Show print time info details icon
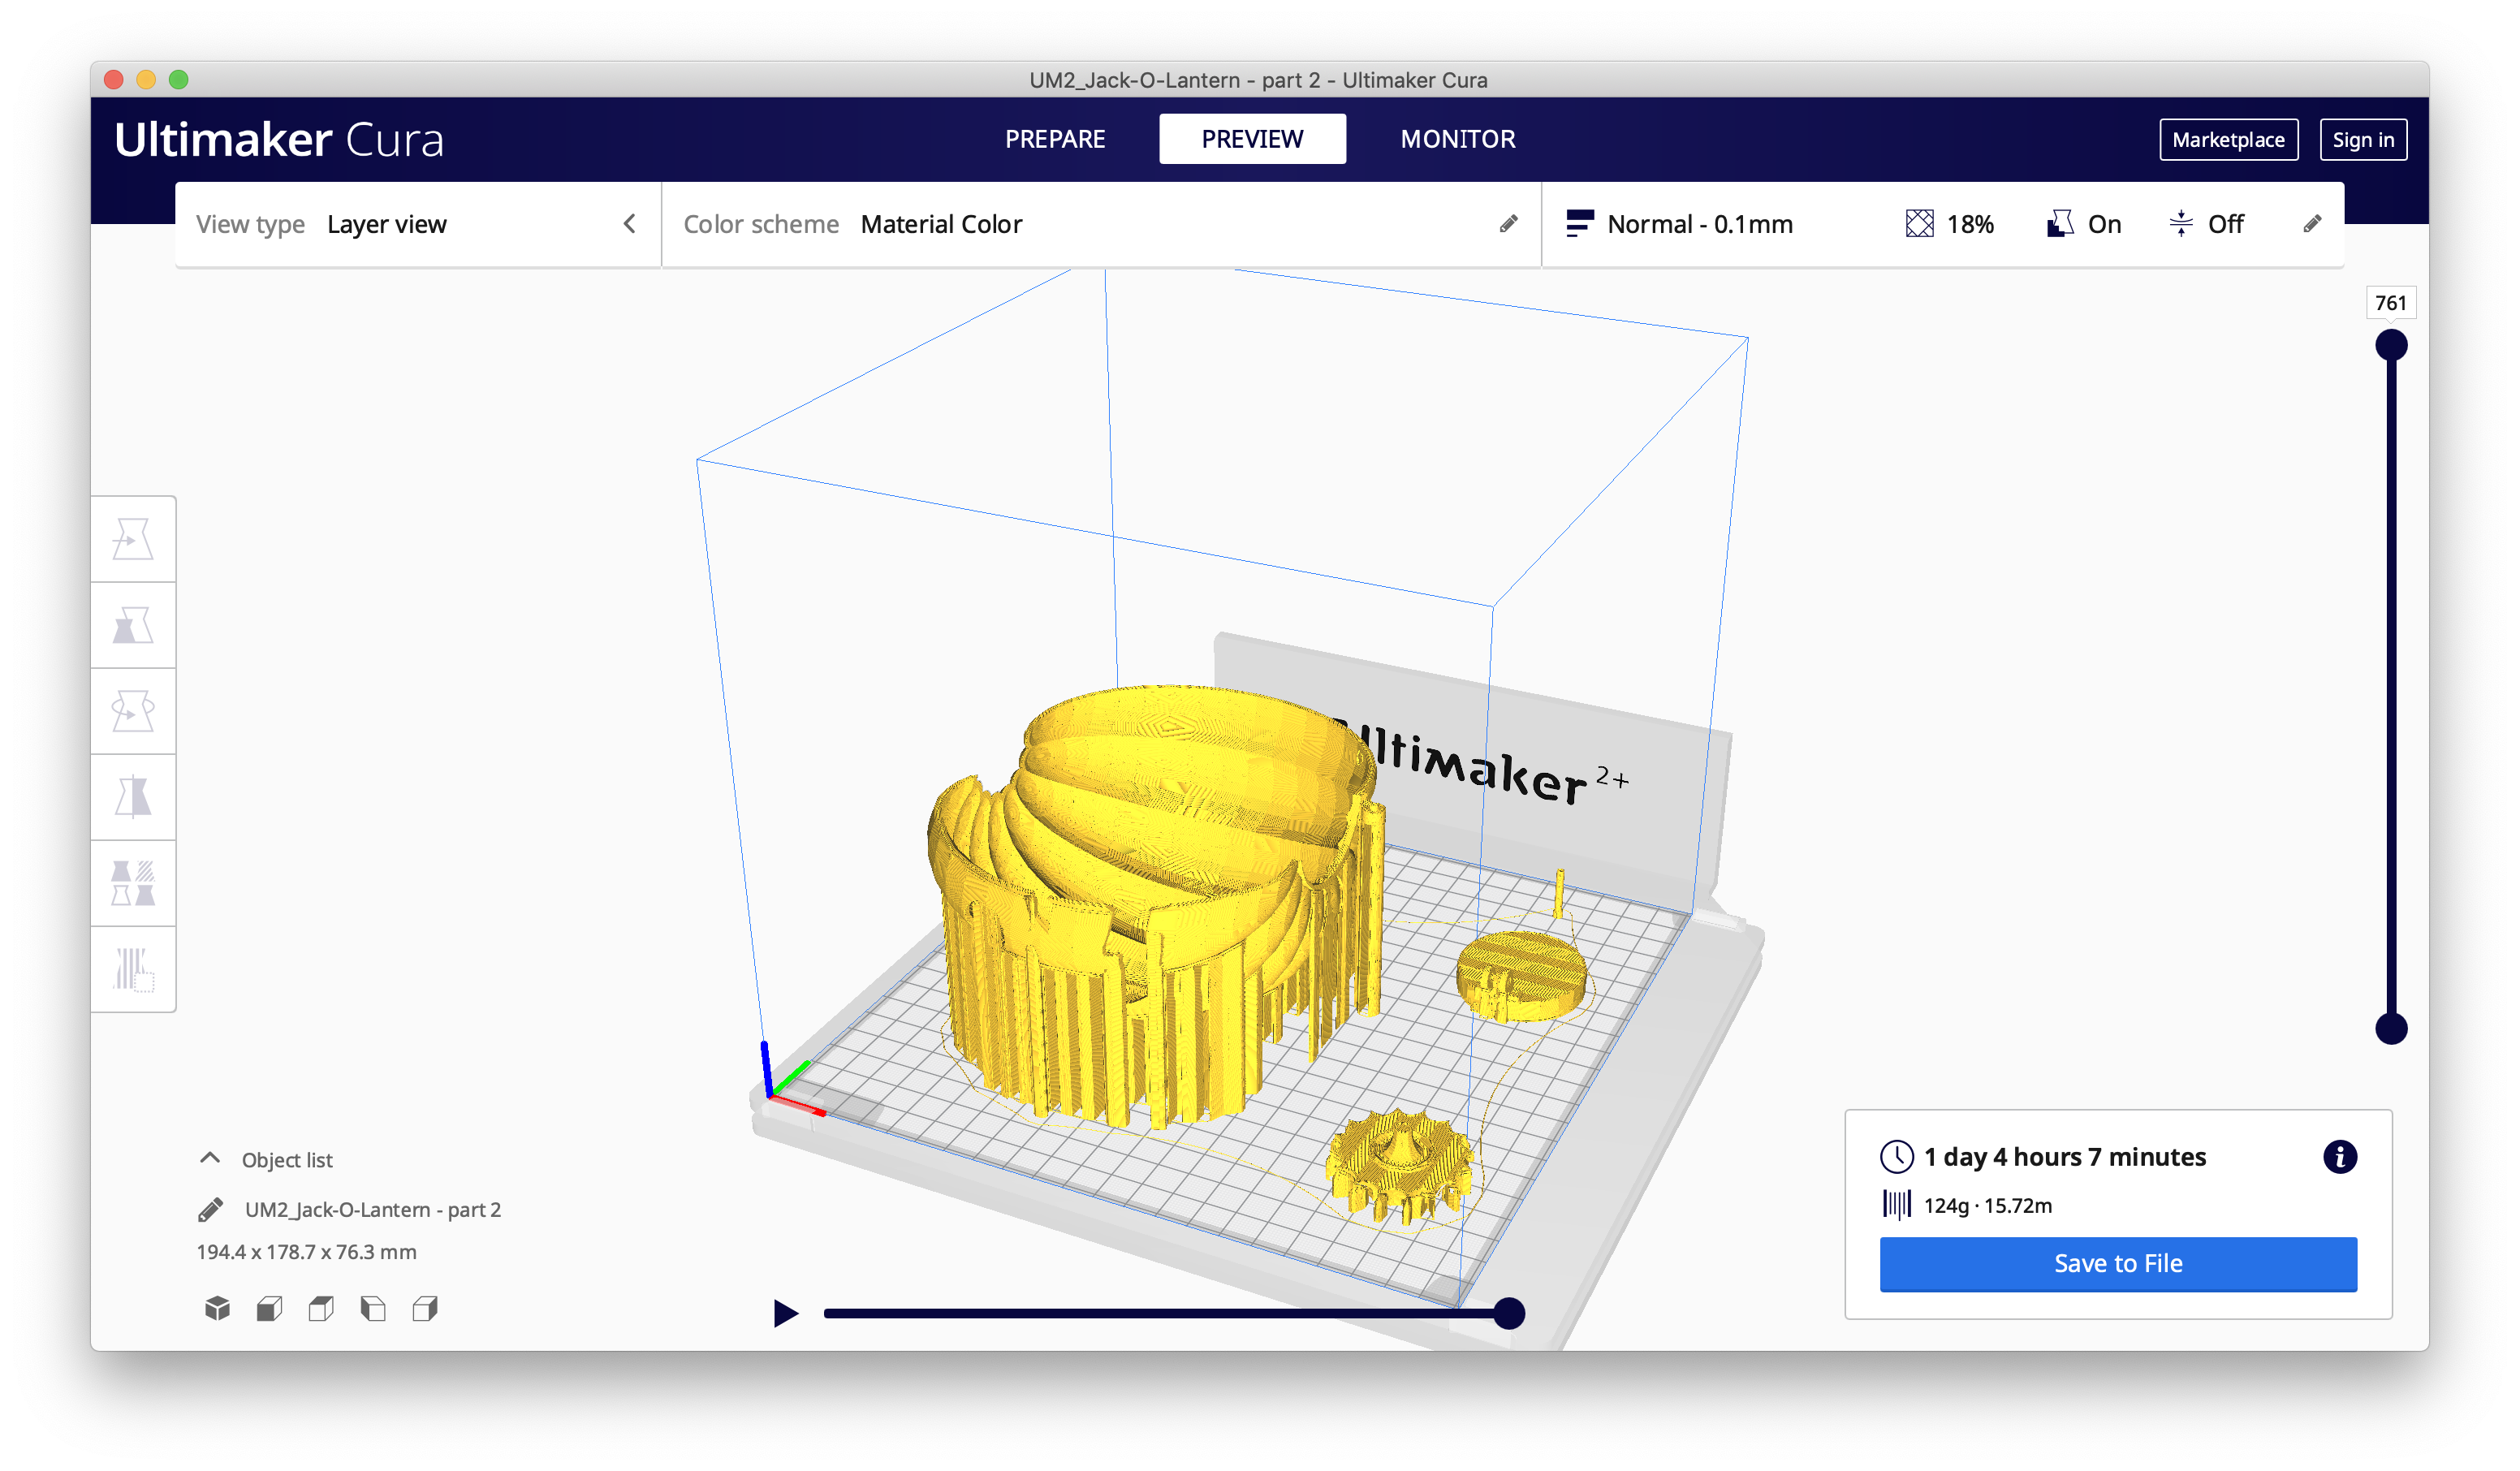Viewport: 2520px width, 1471px height. point(2339,1157)
